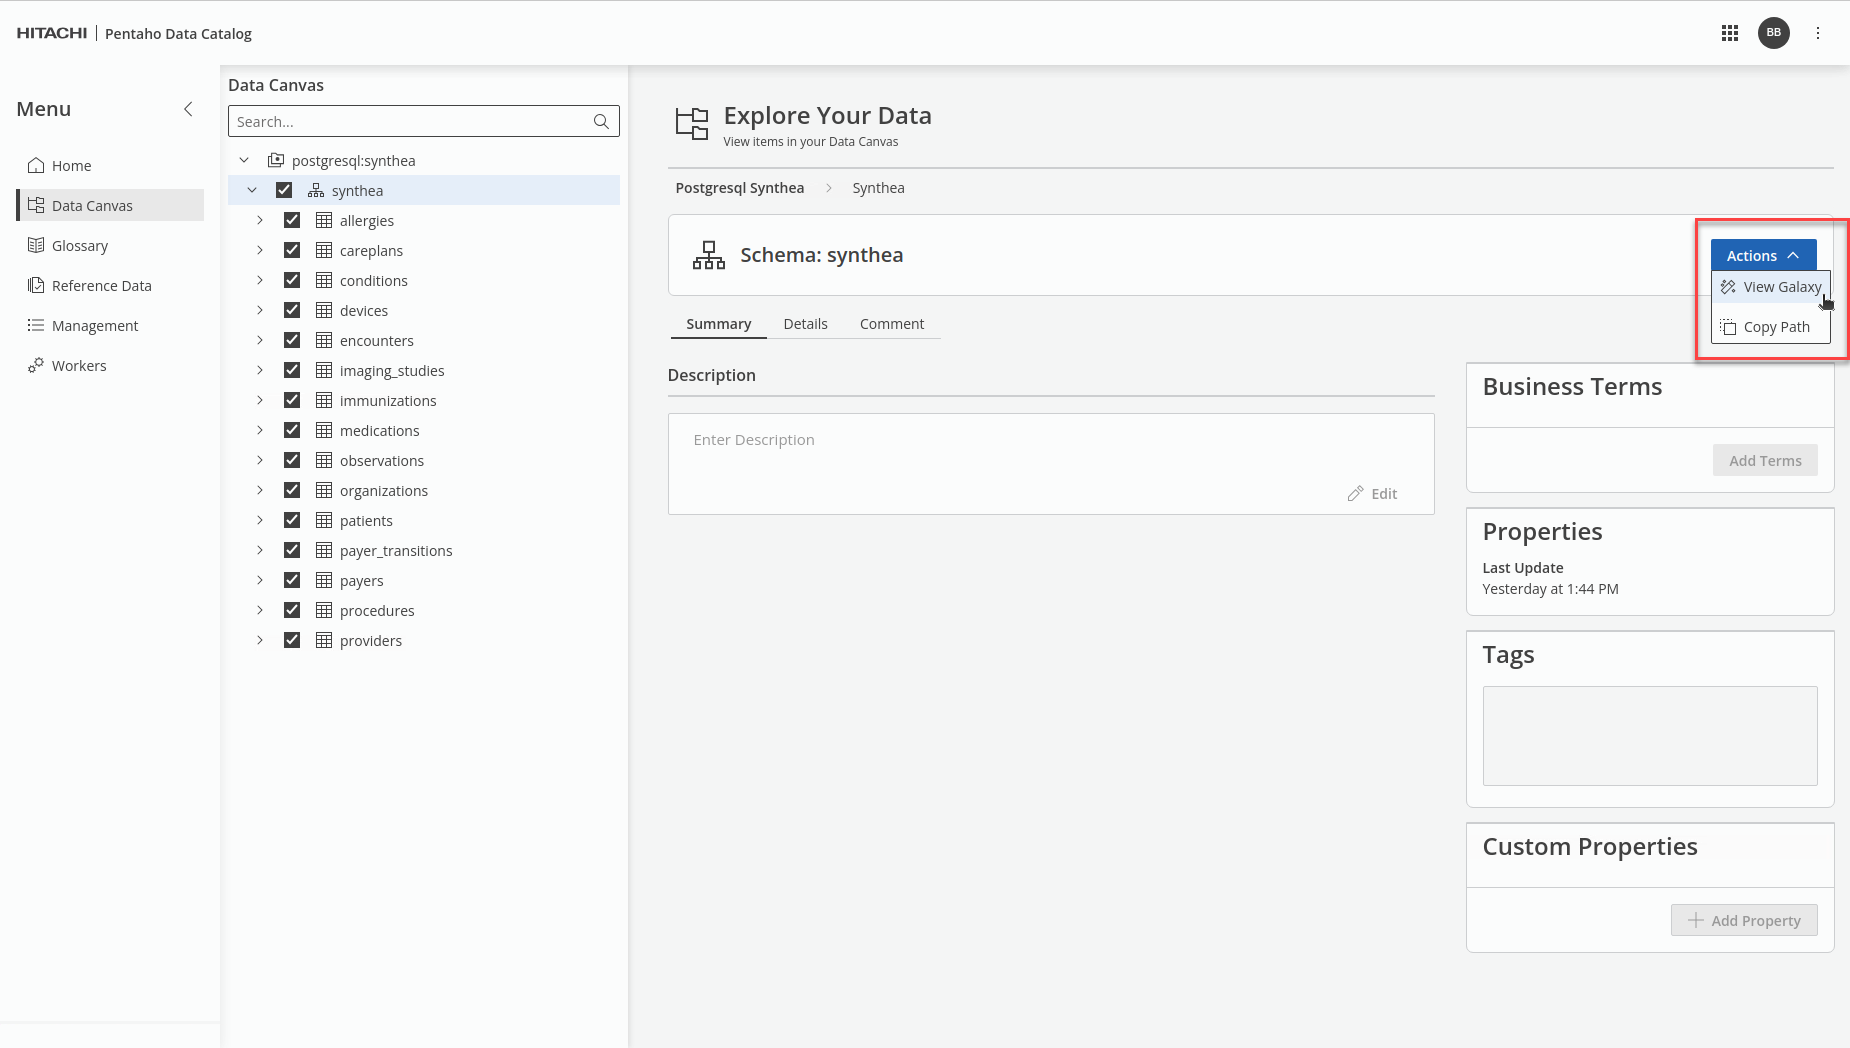Select View Galaxy from Actions menu
This screenshot has height=1048, width=1850.
pyautogui.click(x=1771, y=287)
